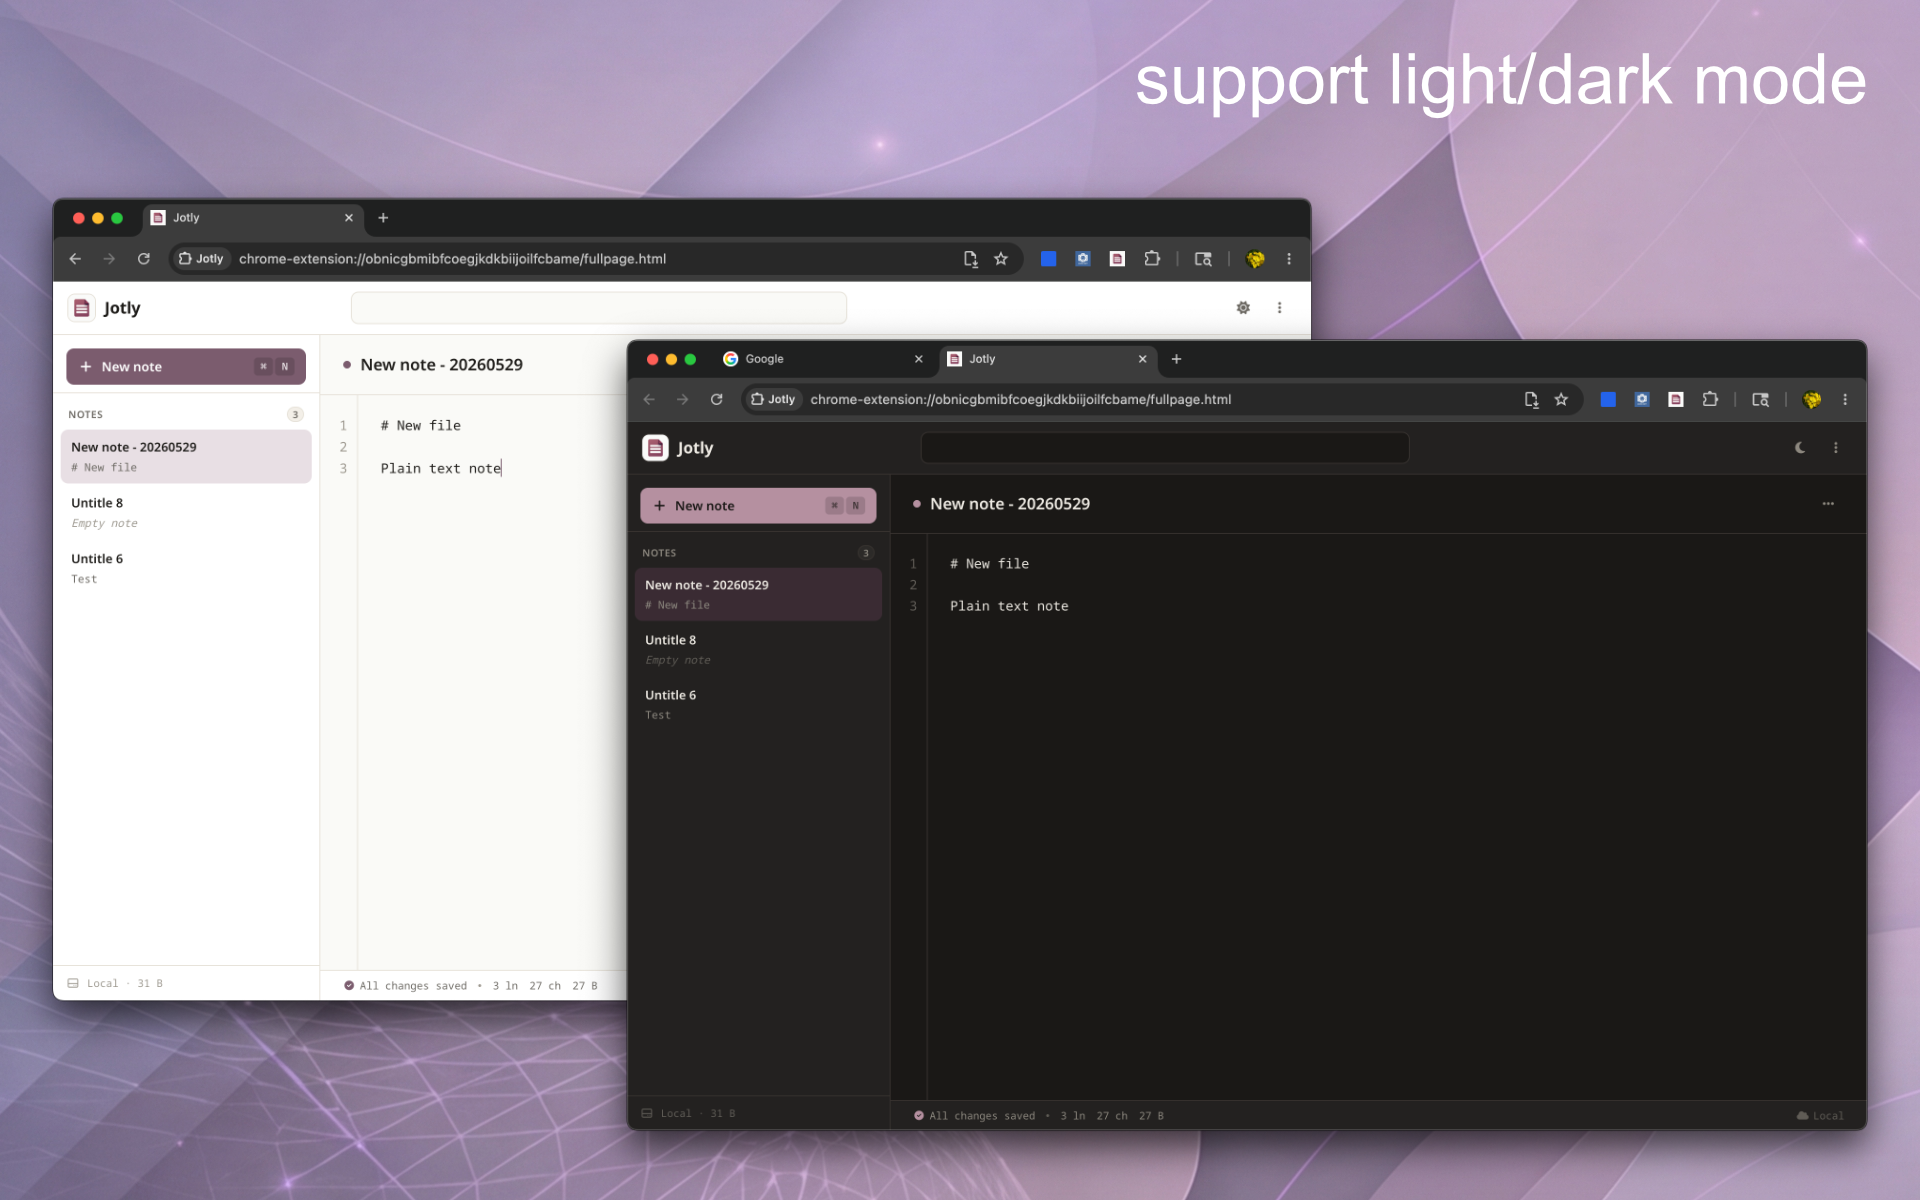Viewport: 1920px width, 1200px height.
Task: Reload page in dark browser window
Action: pos(717,400)
